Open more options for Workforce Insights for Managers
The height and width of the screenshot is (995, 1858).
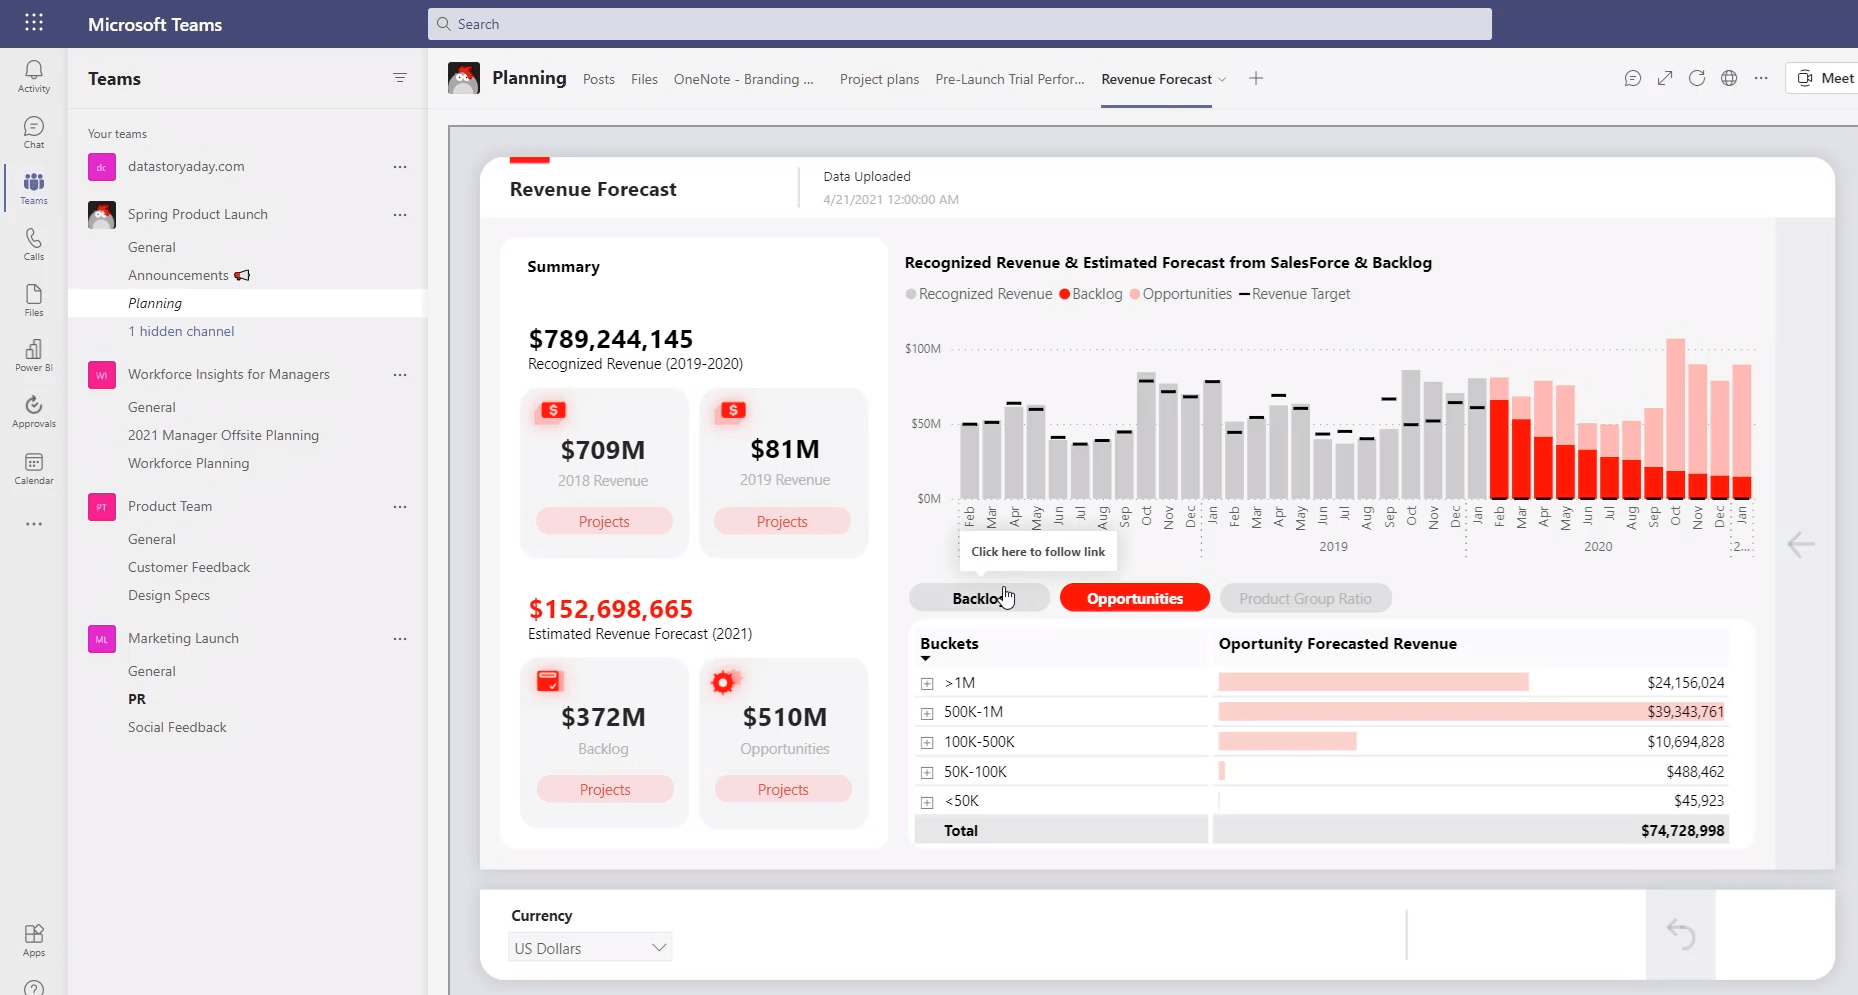(x=400, y=375)
